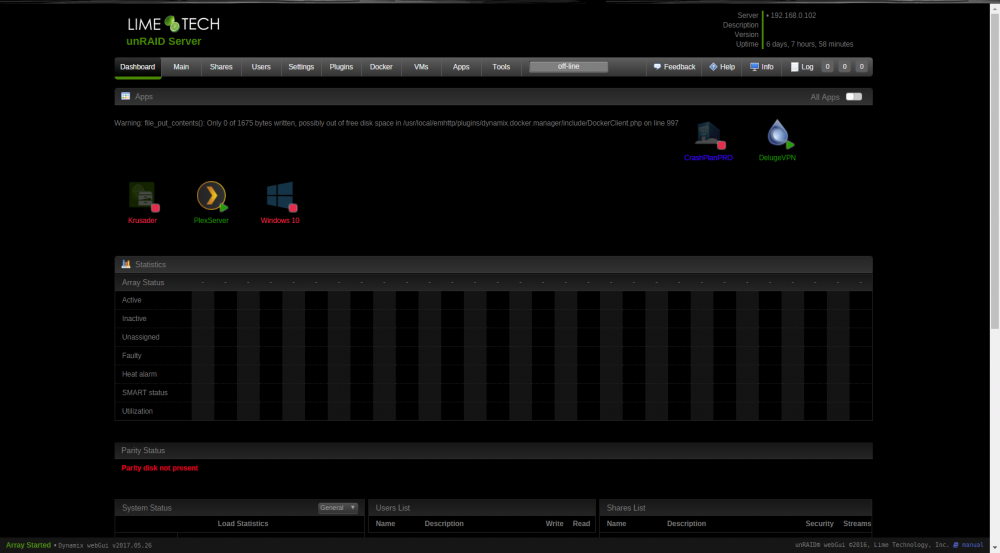Click the Statistics panel chart icon
The width and height of the screenshot is (1000, 553).
click(x=126, y=264)
